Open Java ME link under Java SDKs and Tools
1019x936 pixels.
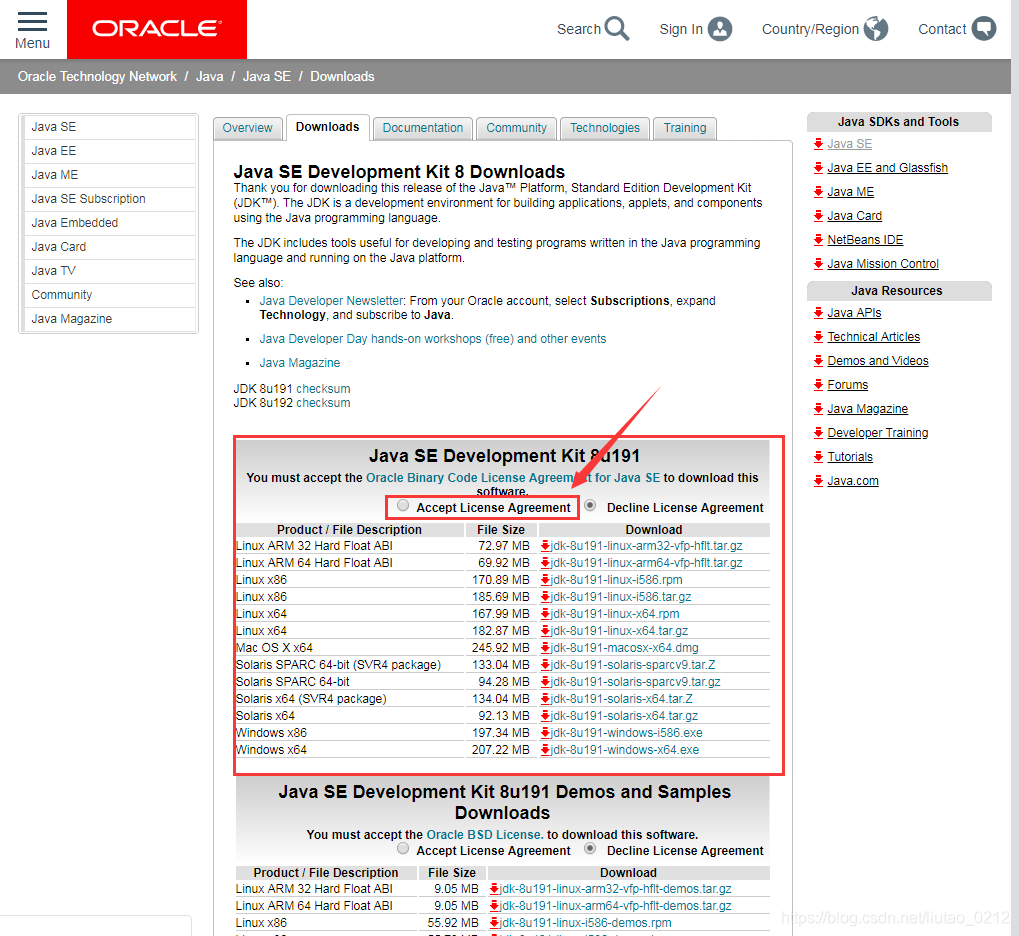pos(851,192)
